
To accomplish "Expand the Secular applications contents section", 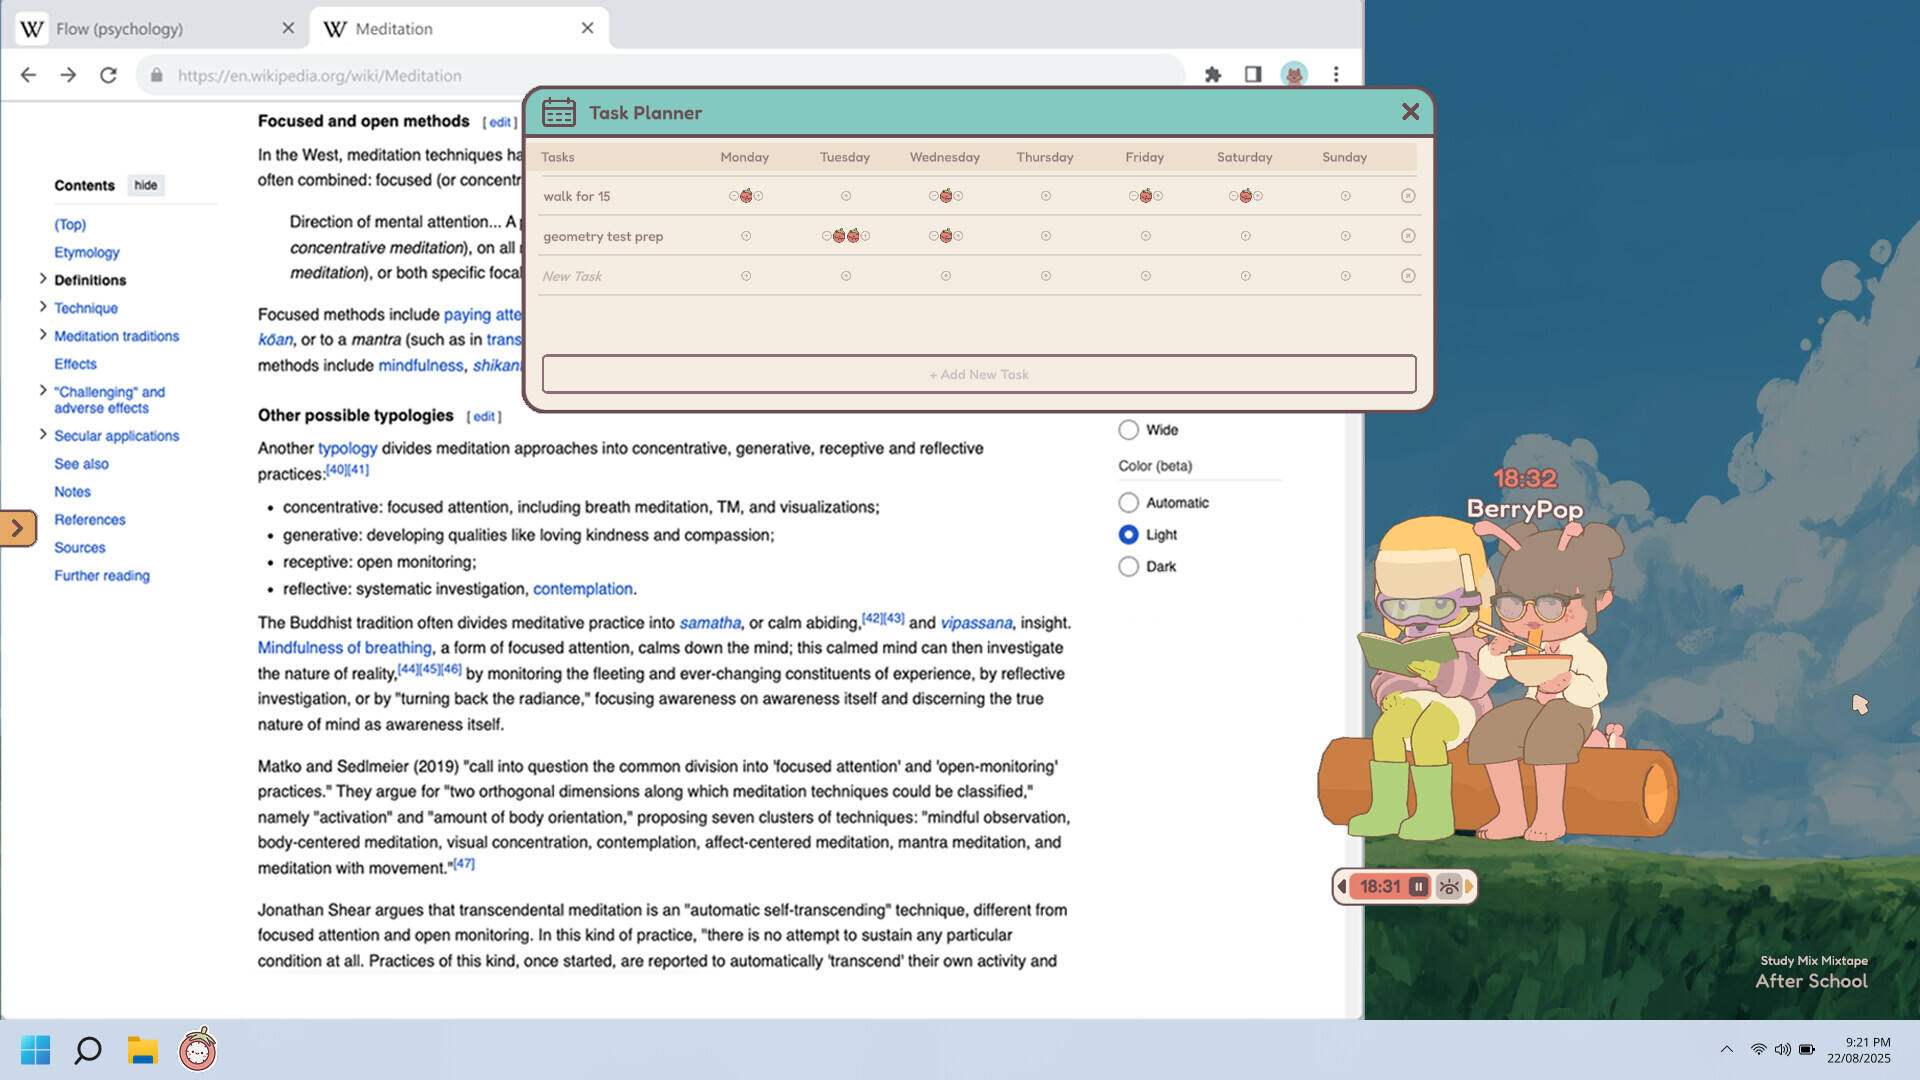I will [x=43, y=435].
